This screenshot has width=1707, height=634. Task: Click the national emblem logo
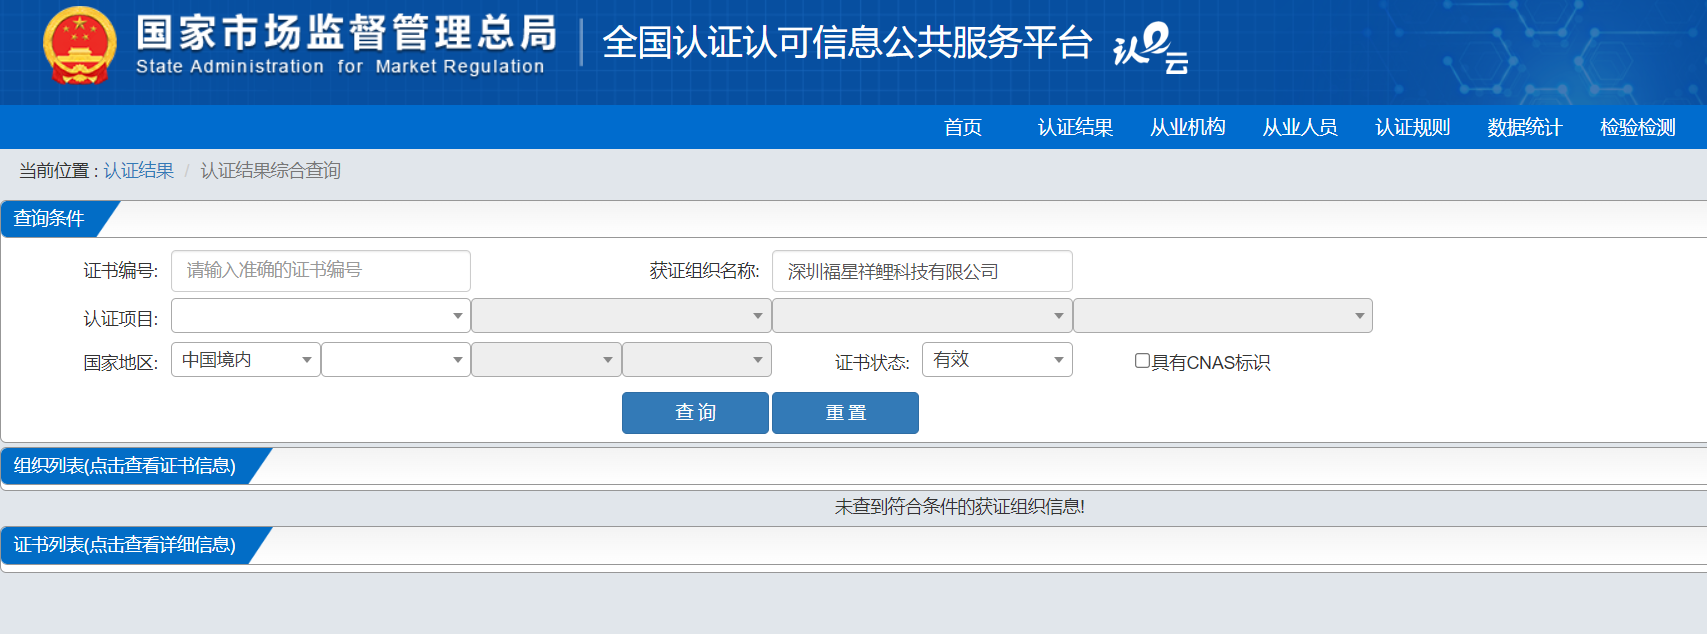(79, 46)
